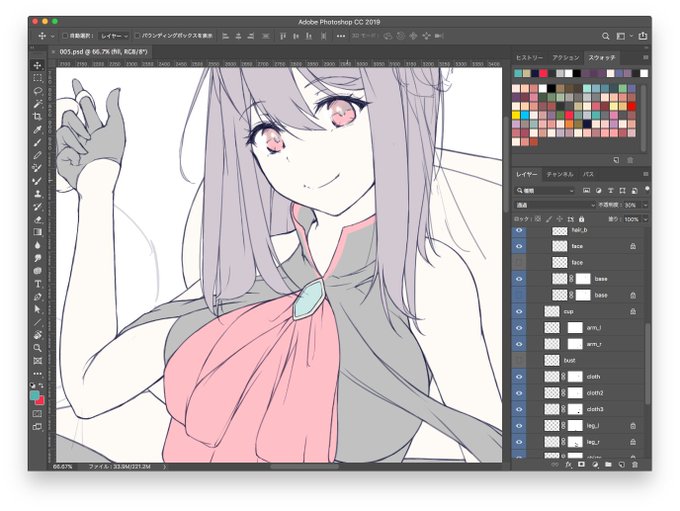Viewport: 680px width, 511px height.
Task: Toggle the lock all layer option
Action: tap(582, 219)
